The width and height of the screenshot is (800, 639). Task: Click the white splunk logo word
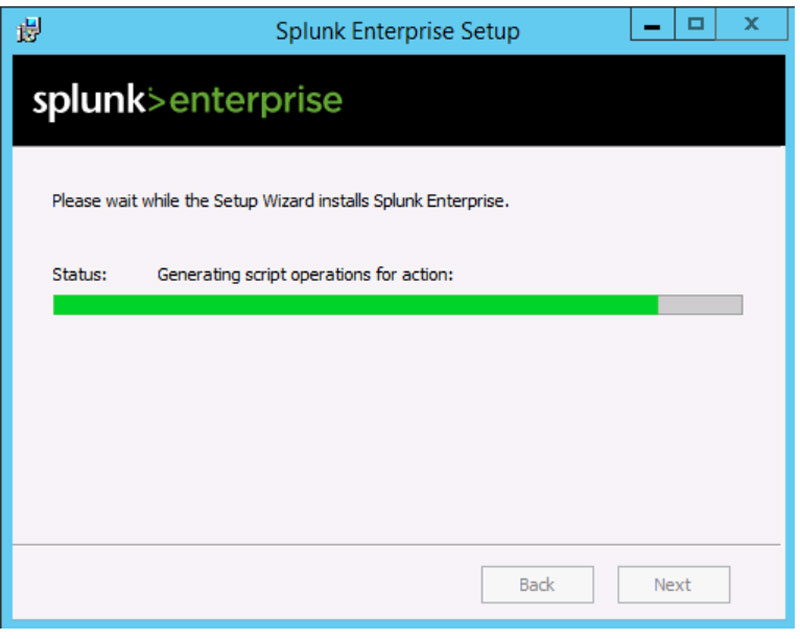(x=89, y=102)
